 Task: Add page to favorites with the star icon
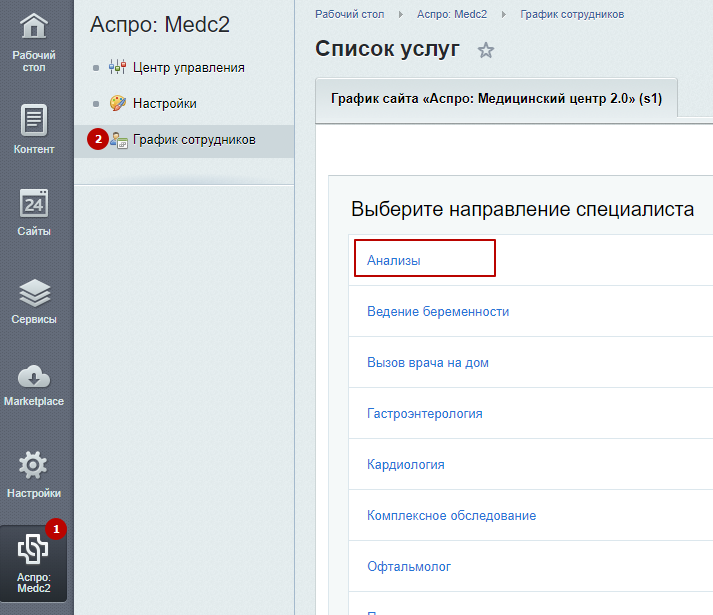[486, 50]
